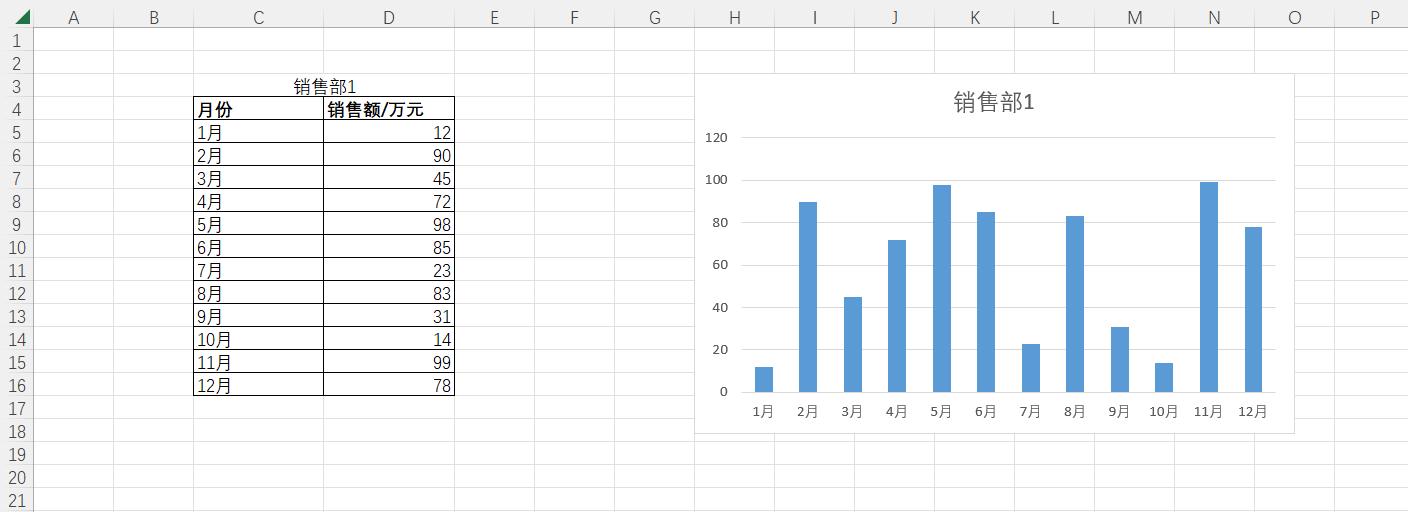The image size is (1408, 512).
Task: Select the cell containing 3月 in table
Action: pyautogui.click(x=258, y=178)
